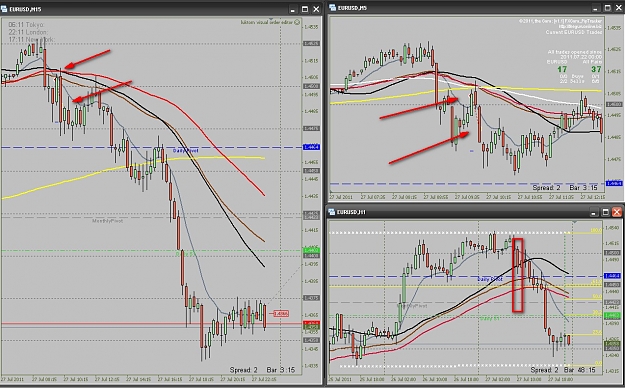This screenshot has width=625, height=388.
Task: Click the 27 Jul 2011 date on M5 time axis
Action: (x=341, y=197)
